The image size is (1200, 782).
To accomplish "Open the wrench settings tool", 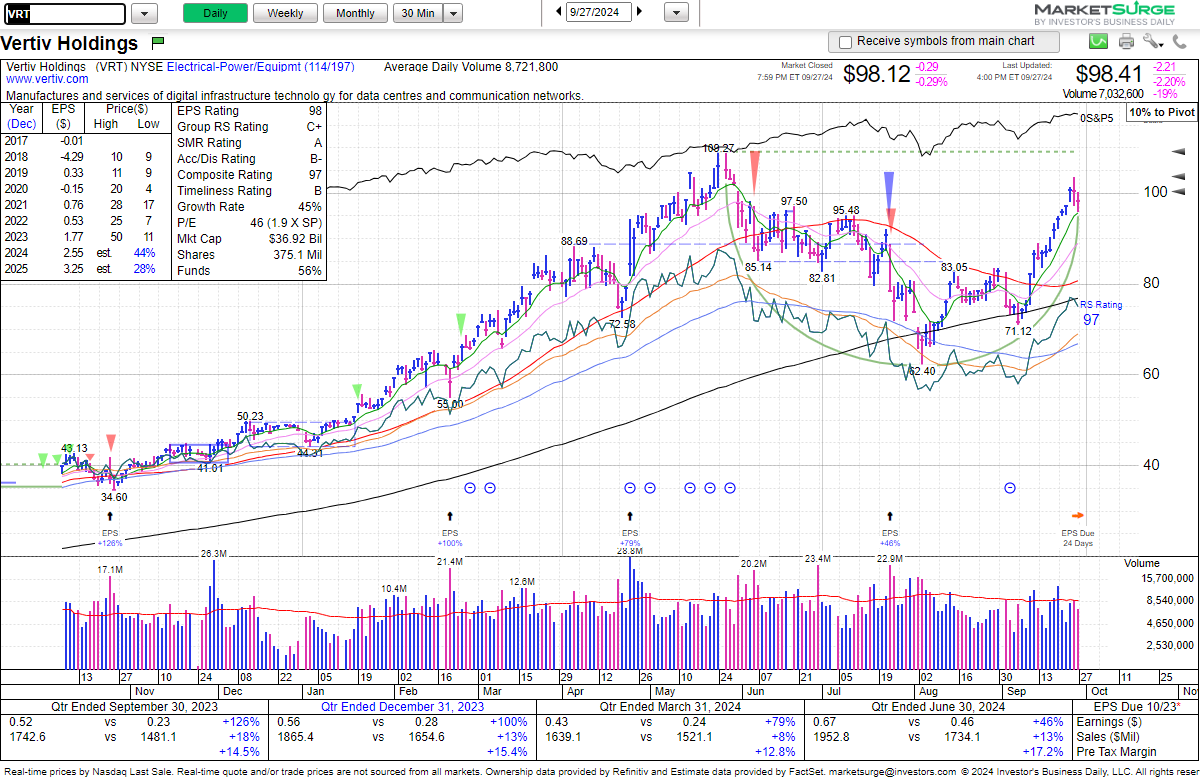I will [x=1153, y=41].
